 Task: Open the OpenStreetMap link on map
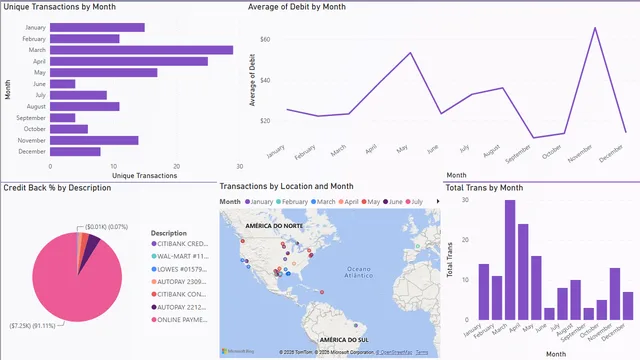pyautogui.click(x=394, y=352)
